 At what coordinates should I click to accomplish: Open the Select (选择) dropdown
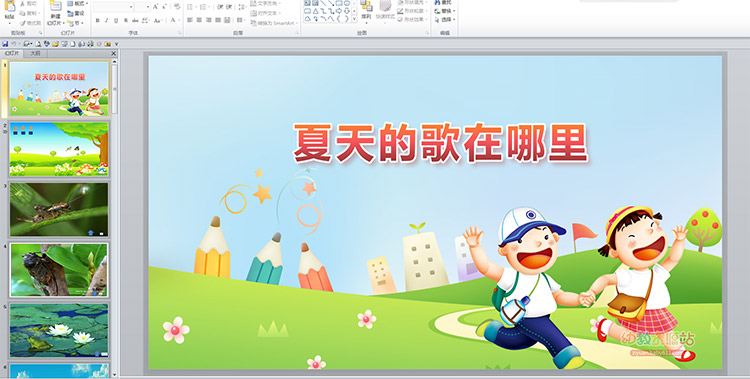tap(445, 20)
